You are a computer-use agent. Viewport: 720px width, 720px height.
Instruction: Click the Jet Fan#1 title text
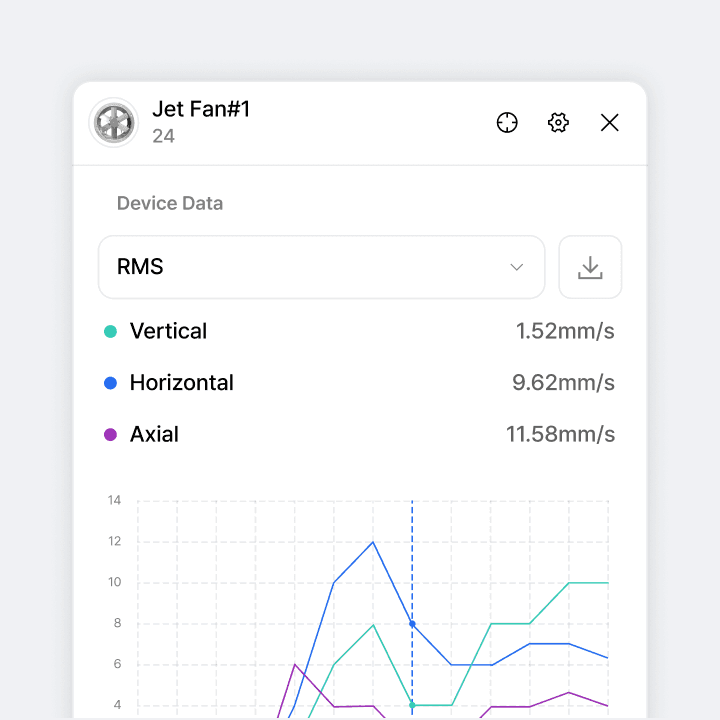201,109
